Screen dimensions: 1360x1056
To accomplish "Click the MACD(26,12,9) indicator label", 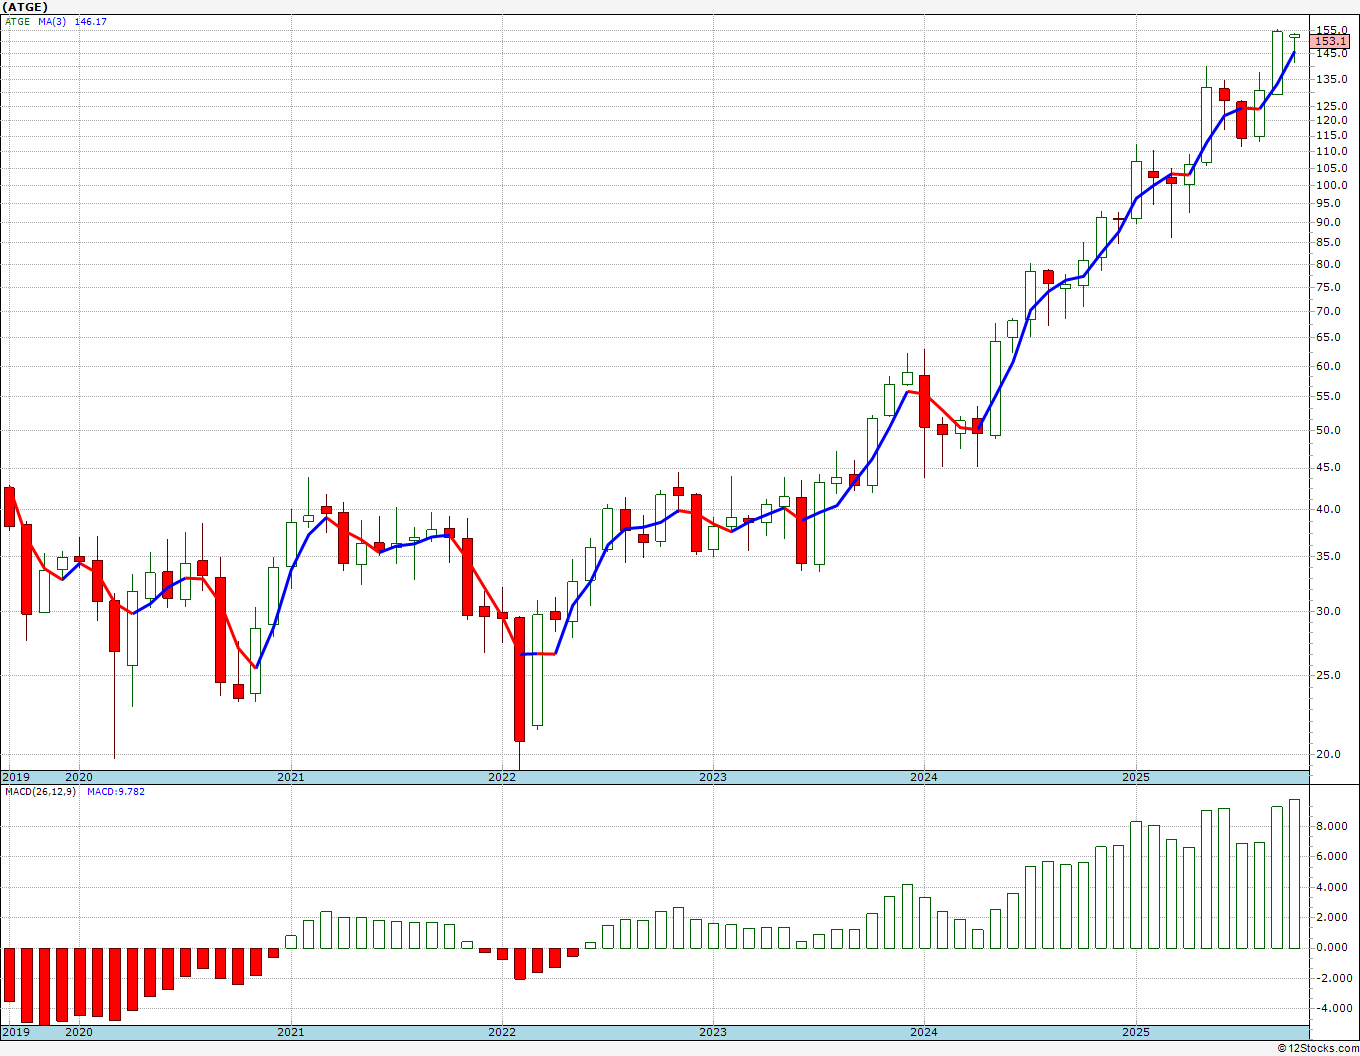I will [40, 792].
